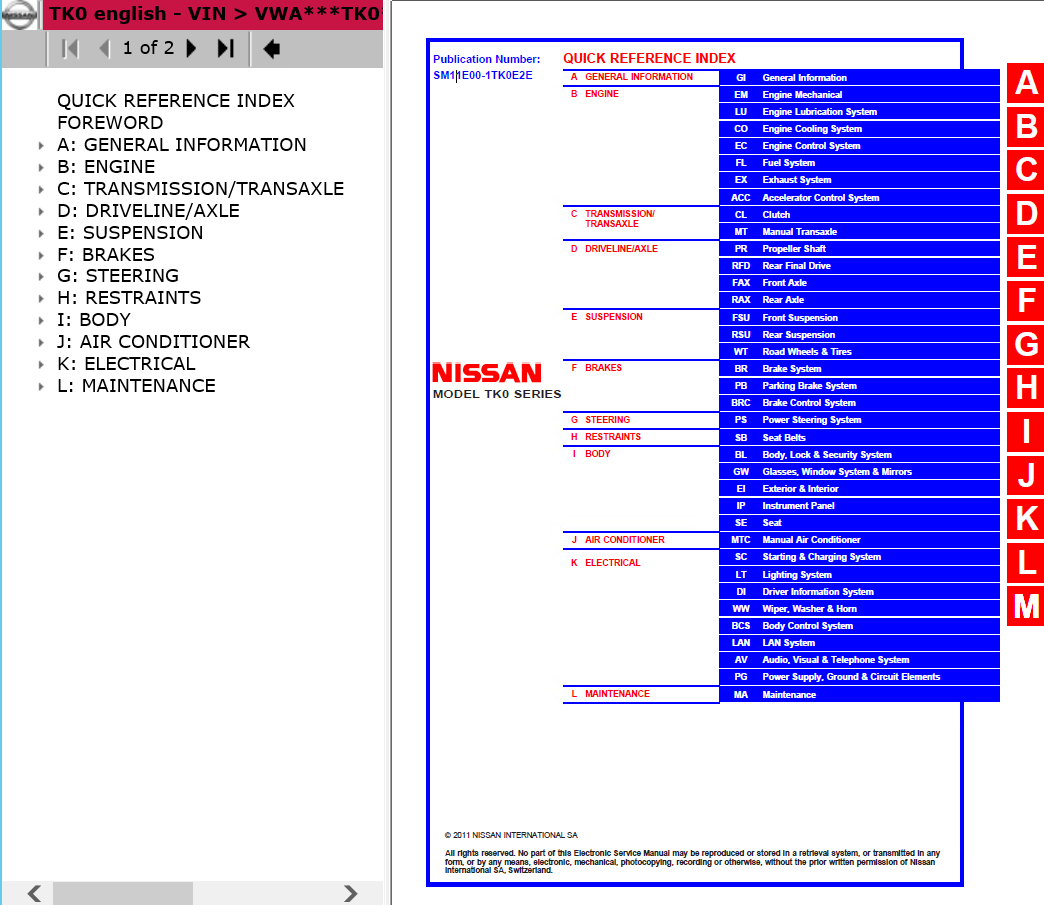Open ACC Accelerator Control System section
The image size is (1044, 905).
(860, 197)
